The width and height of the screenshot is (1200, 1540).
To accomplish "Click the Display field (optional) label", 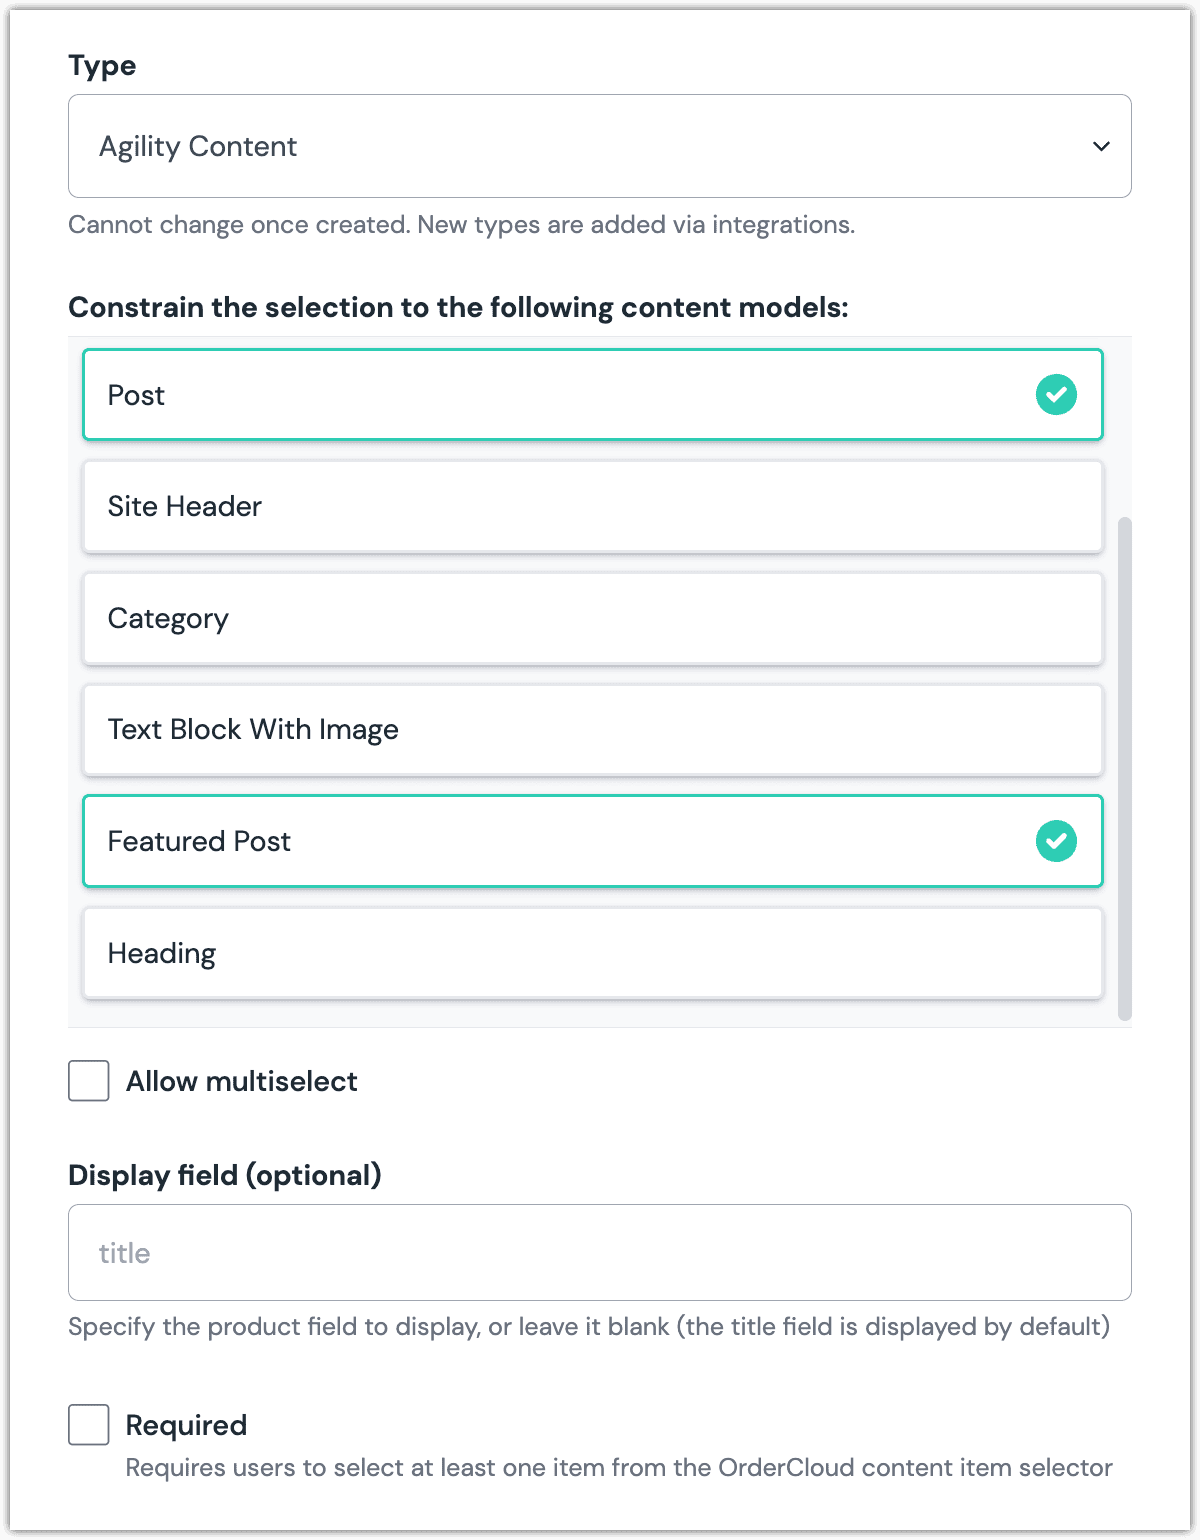I will tap(225, 1175).
